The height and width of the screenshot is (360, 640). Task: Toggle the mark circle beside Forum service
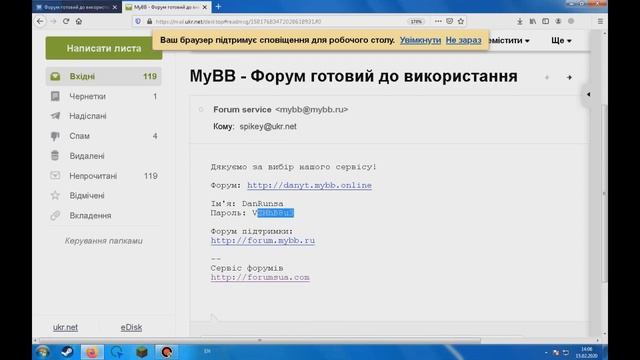[x=201, y=109]
